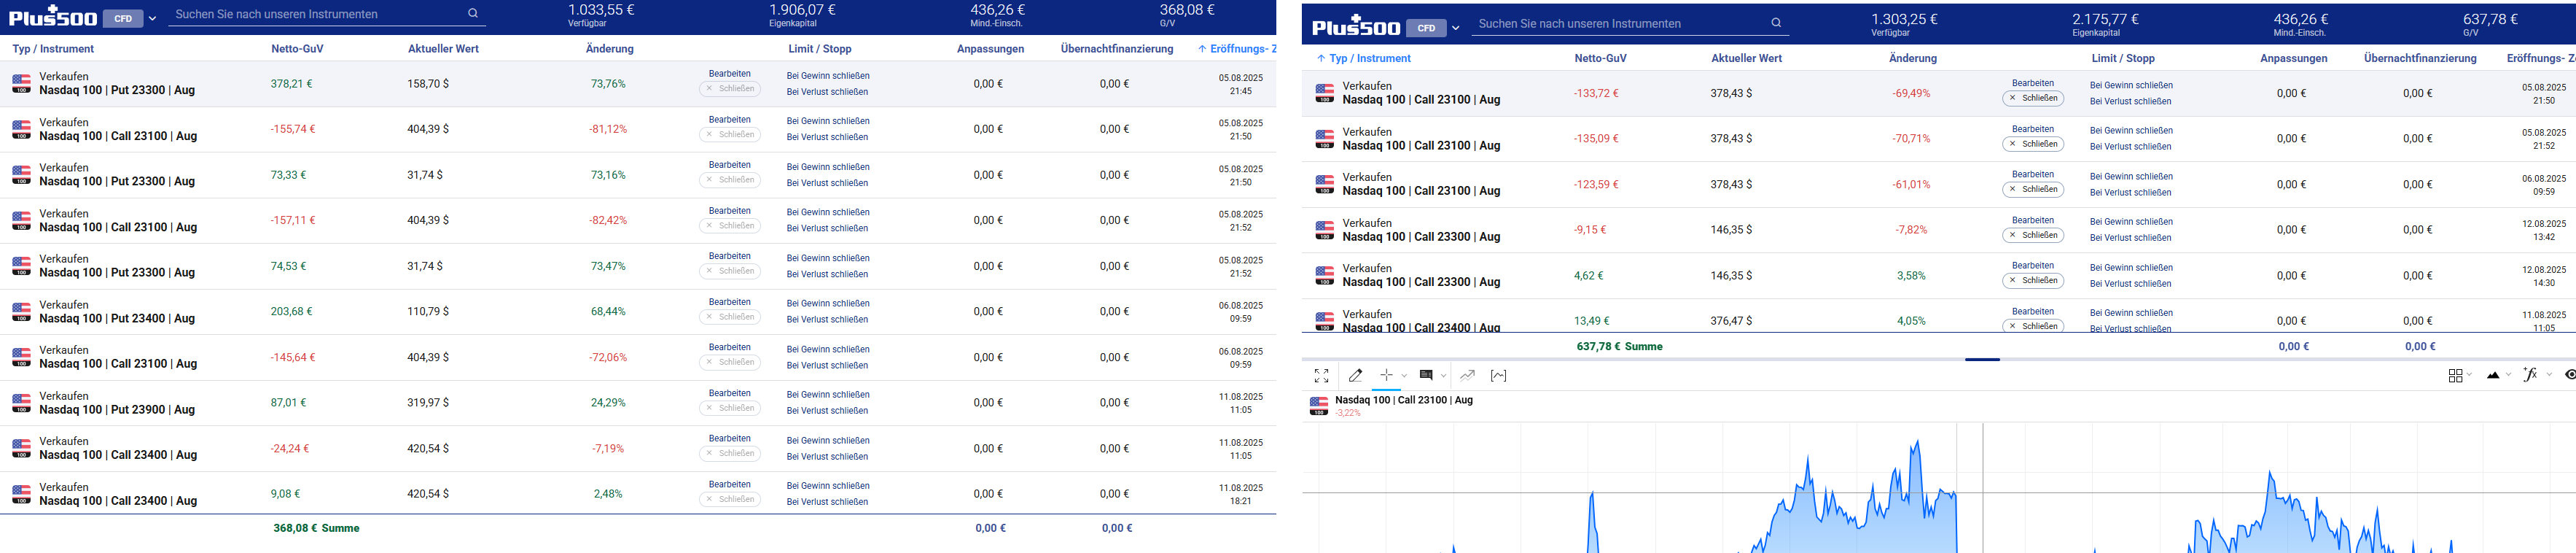Sort by Typ / Instrument in right window
The height and width of the screenshot is (553, 2576).
[x=1363, y=58]
